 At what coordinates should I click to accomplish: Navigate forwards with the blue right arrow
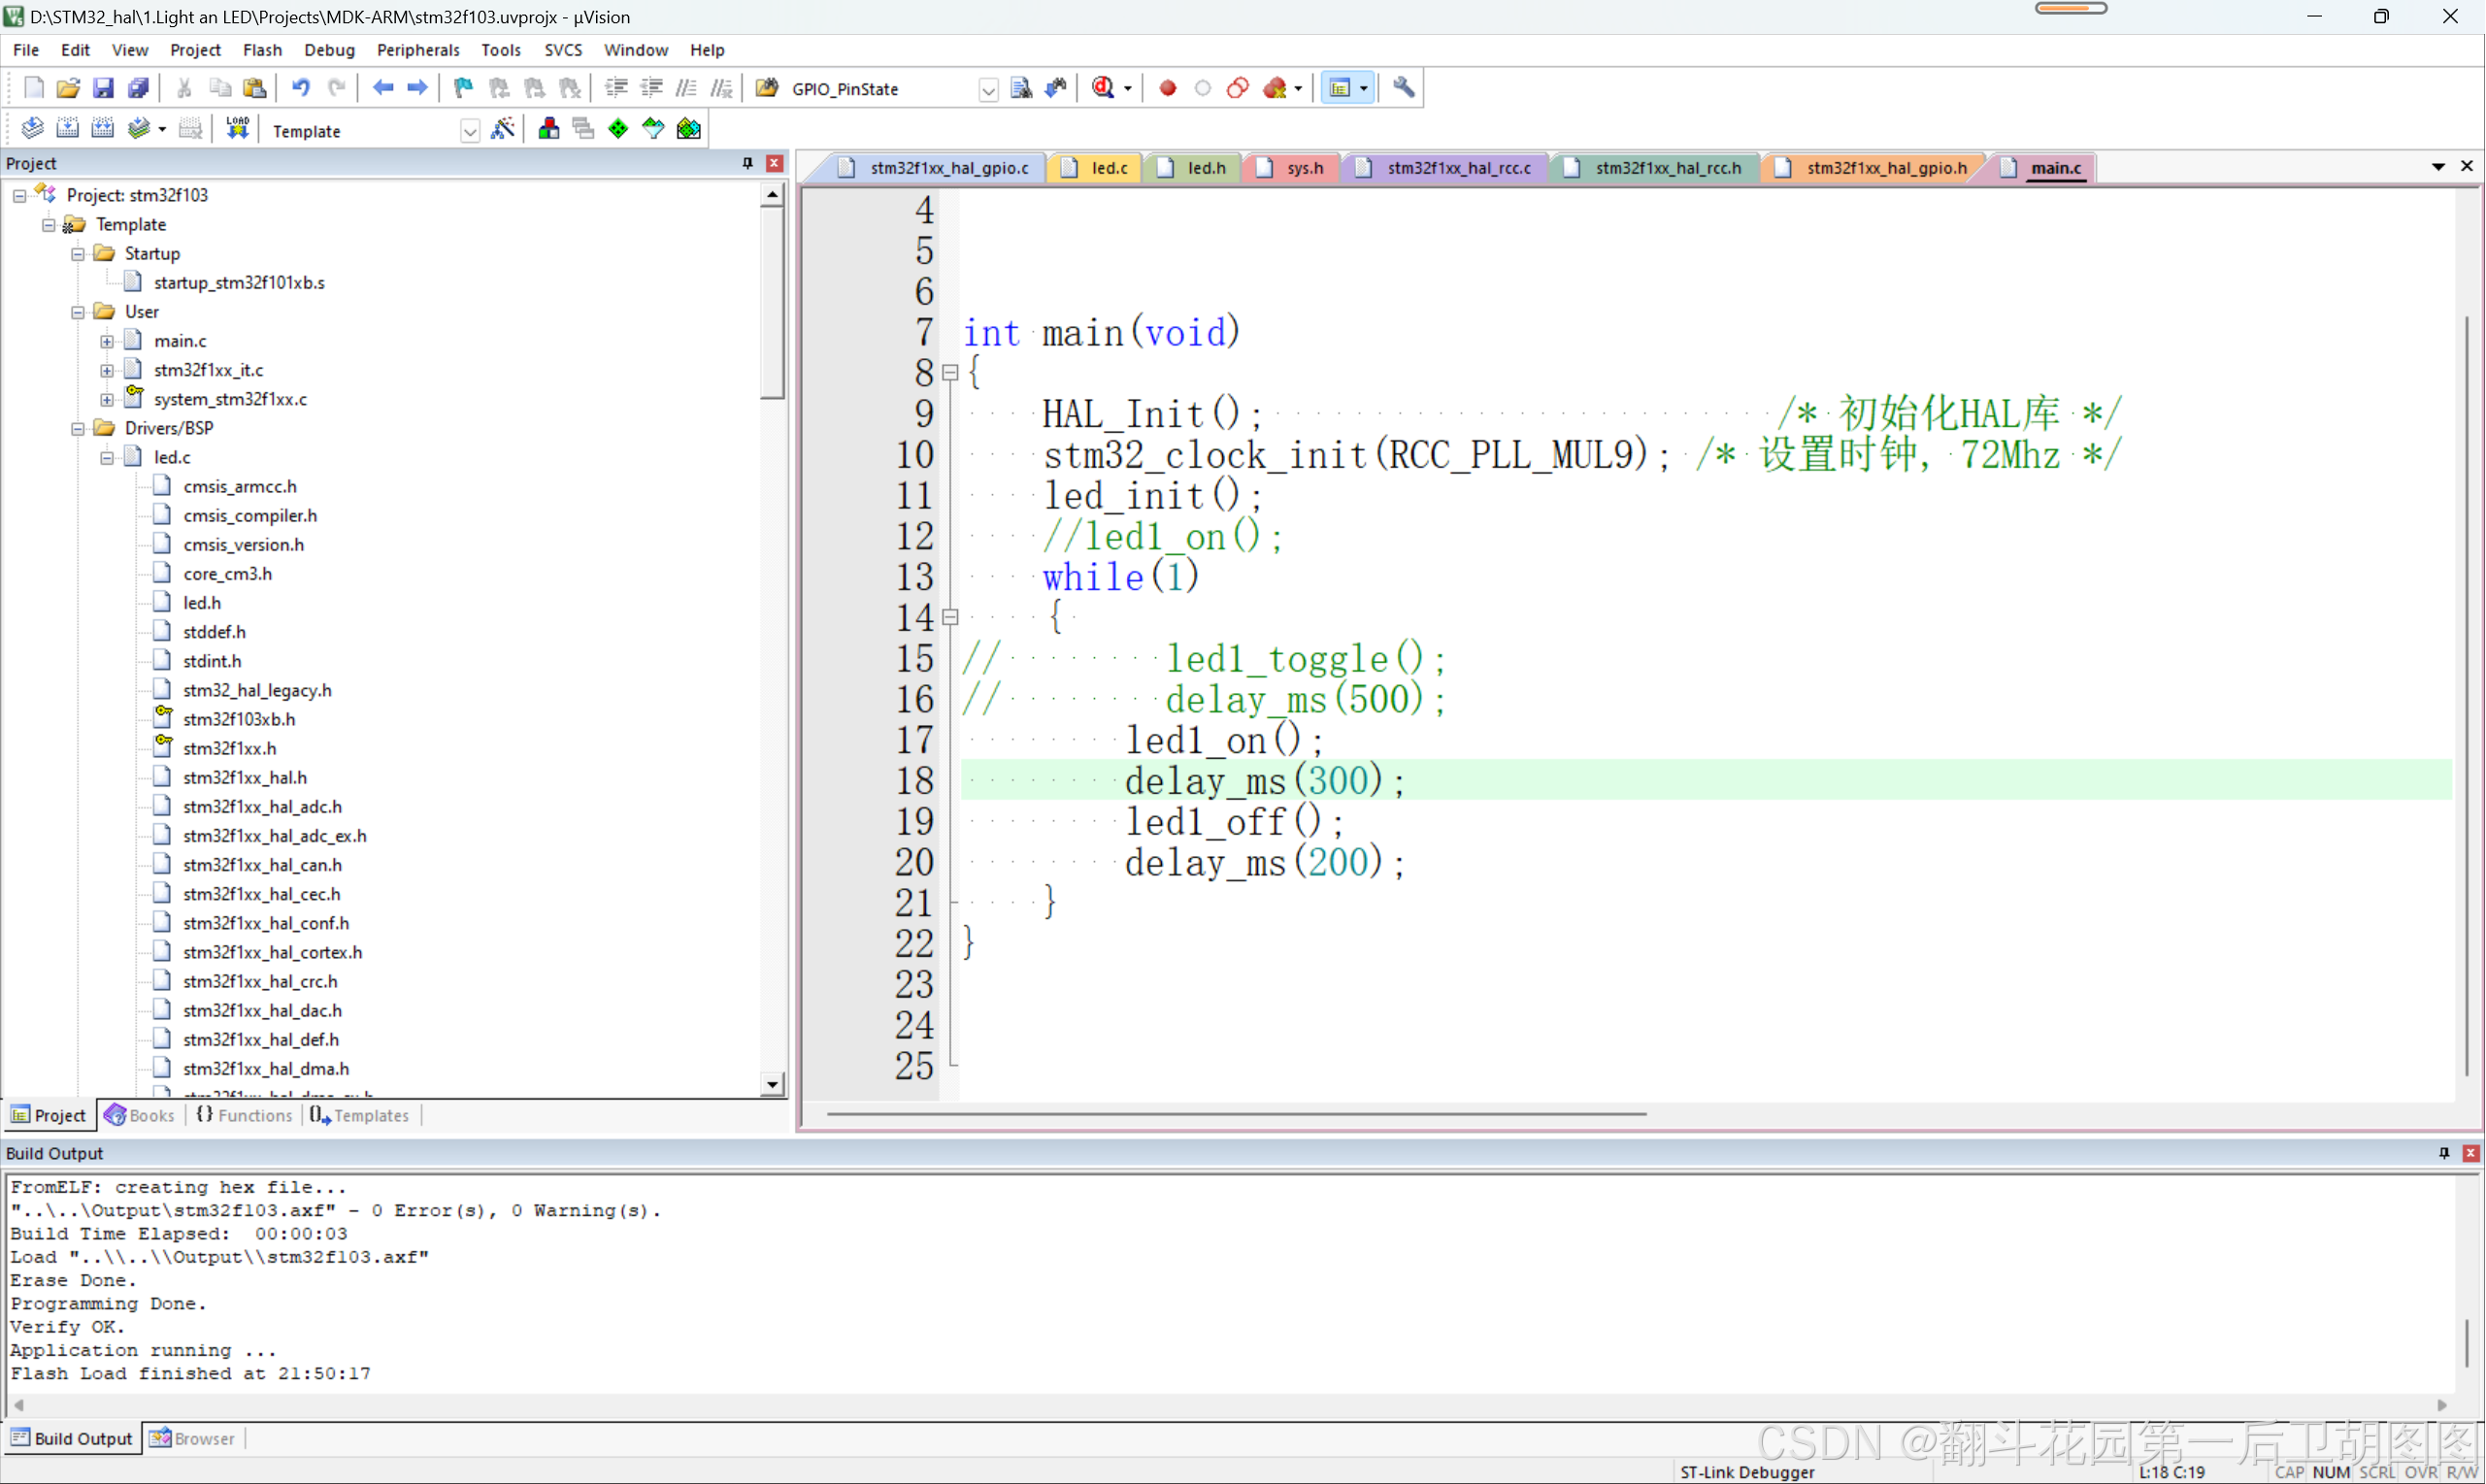(x=418, y=88)
